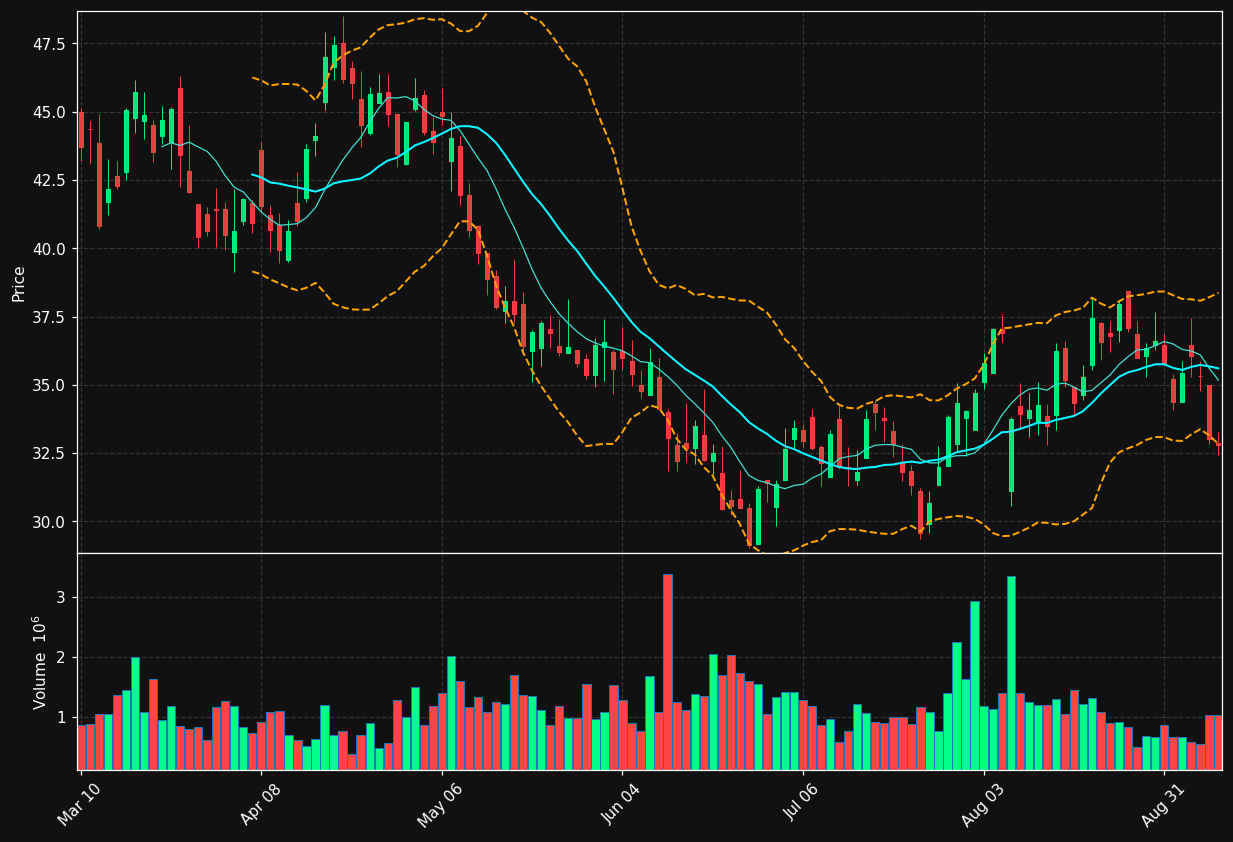Click the Jun 04 date label

coord(620,806)
